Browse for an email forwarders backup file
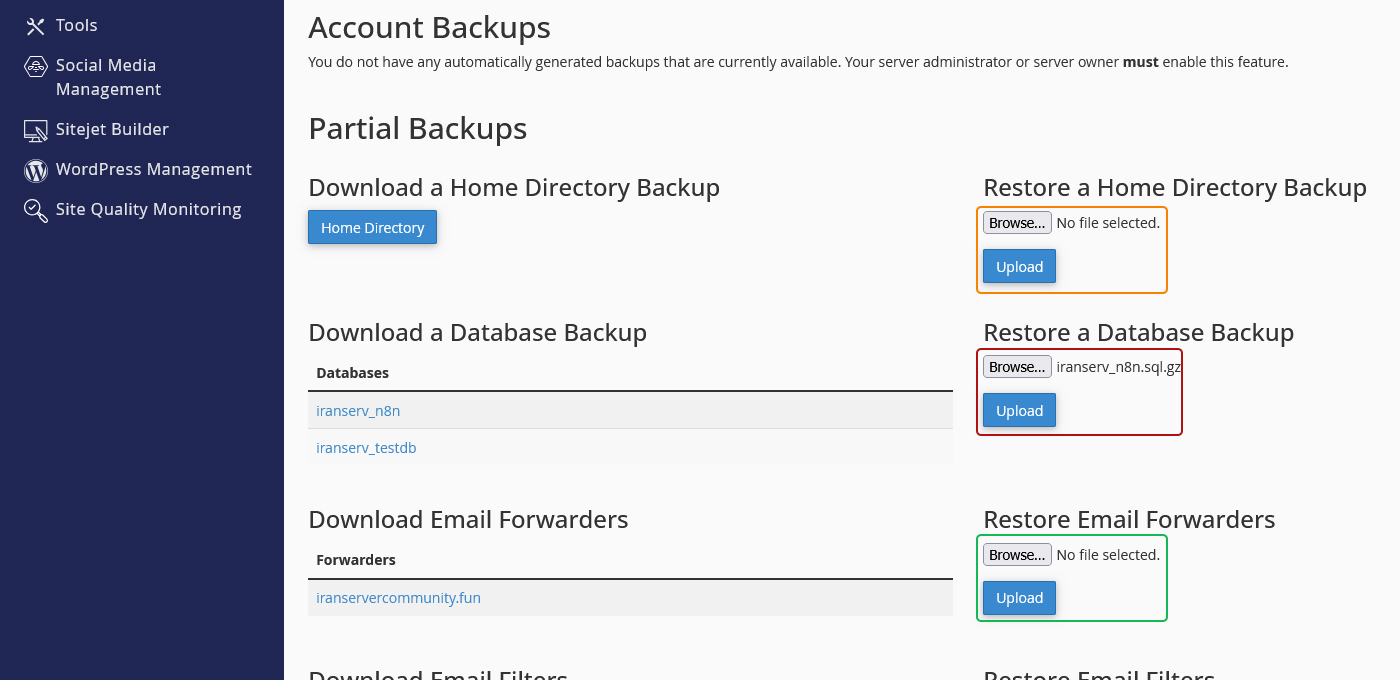The width and height of the screenshot is (1400, 680). click(1017, 555)
